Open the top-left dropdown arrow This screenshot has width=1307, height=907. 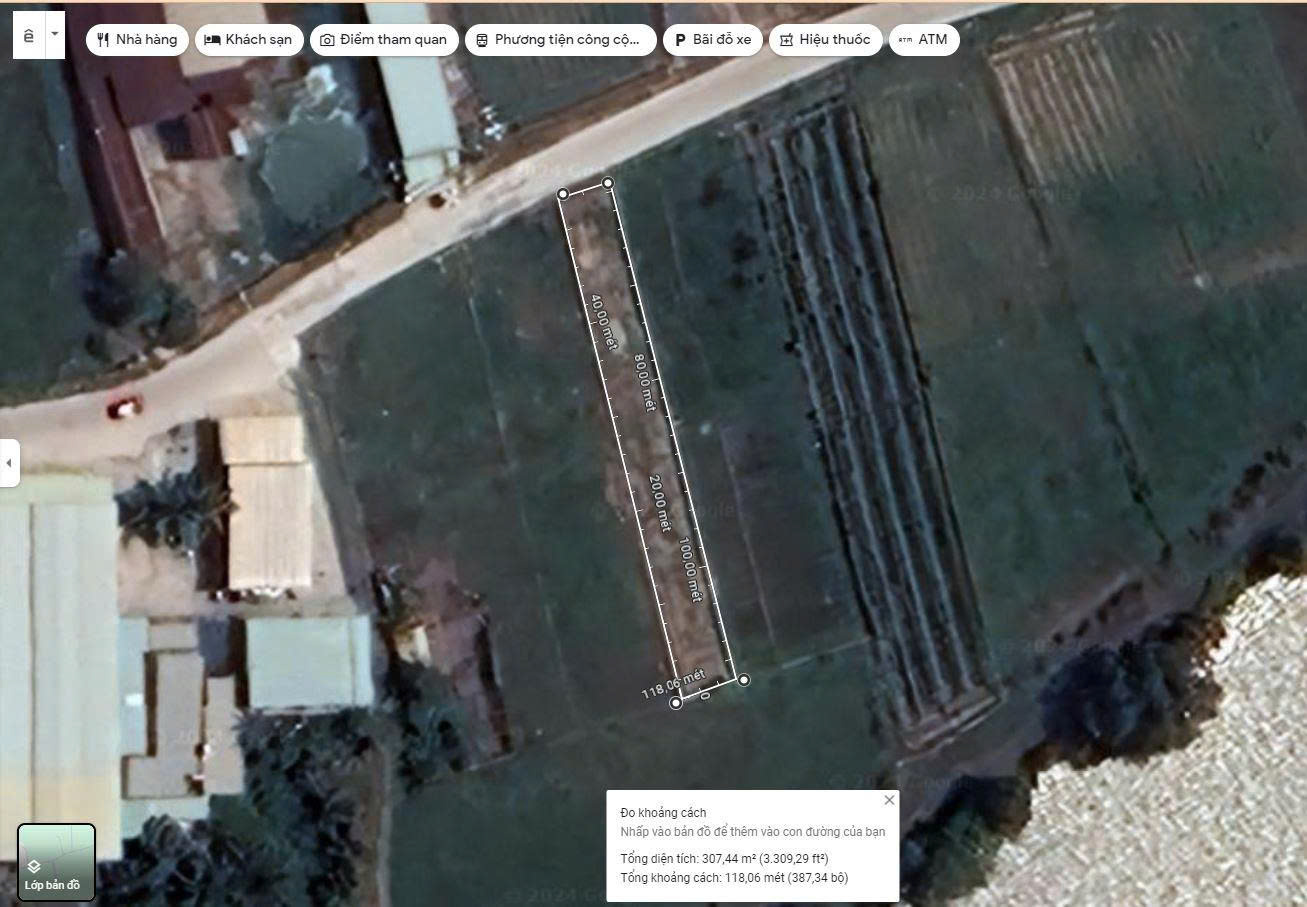click(x=54, y=34)
